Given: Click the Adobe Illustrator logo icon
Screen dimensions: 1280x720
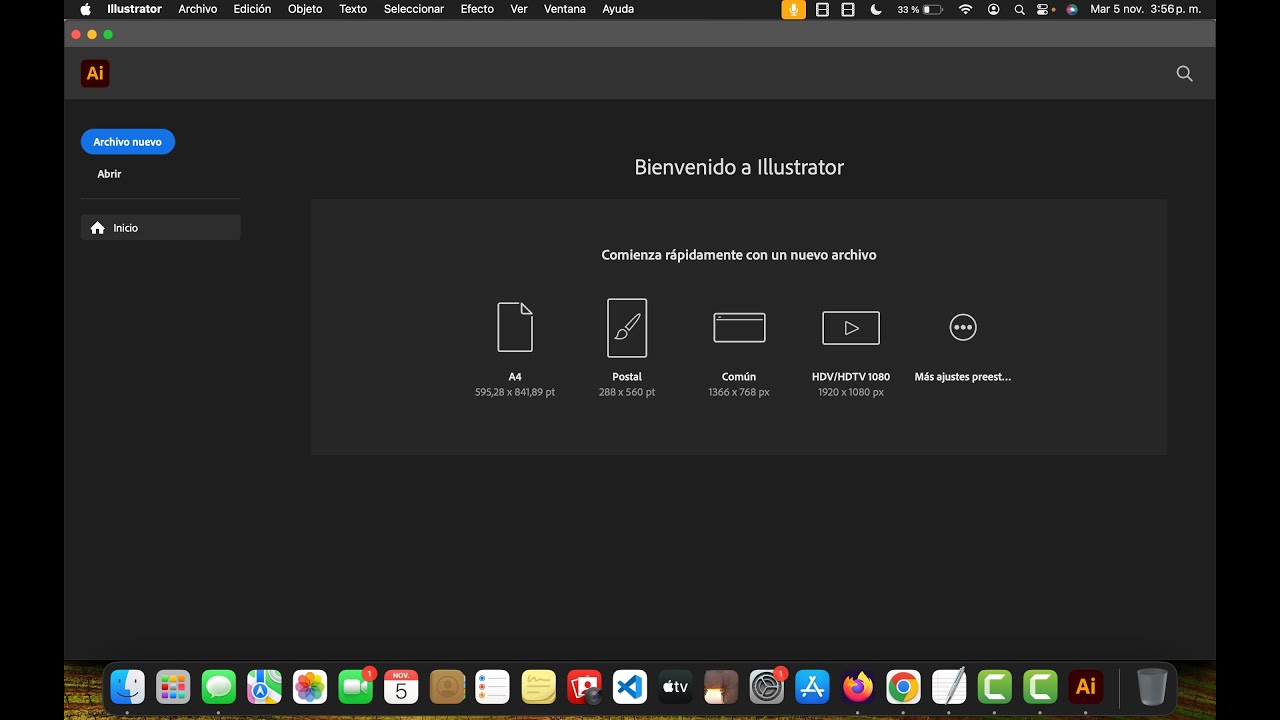Looking at the screenshot, I should (95, 74).
